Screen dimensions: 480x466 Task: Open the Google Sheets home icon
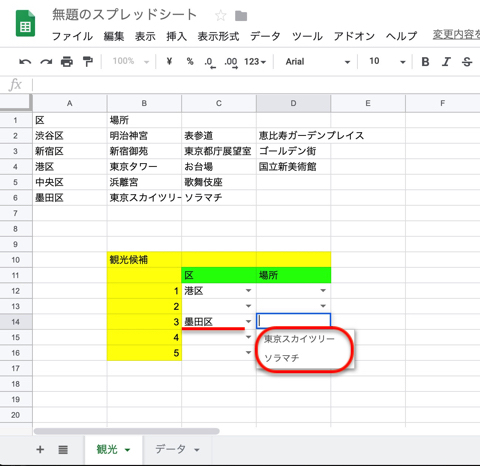pyautogui.click(x=25, y=23)
